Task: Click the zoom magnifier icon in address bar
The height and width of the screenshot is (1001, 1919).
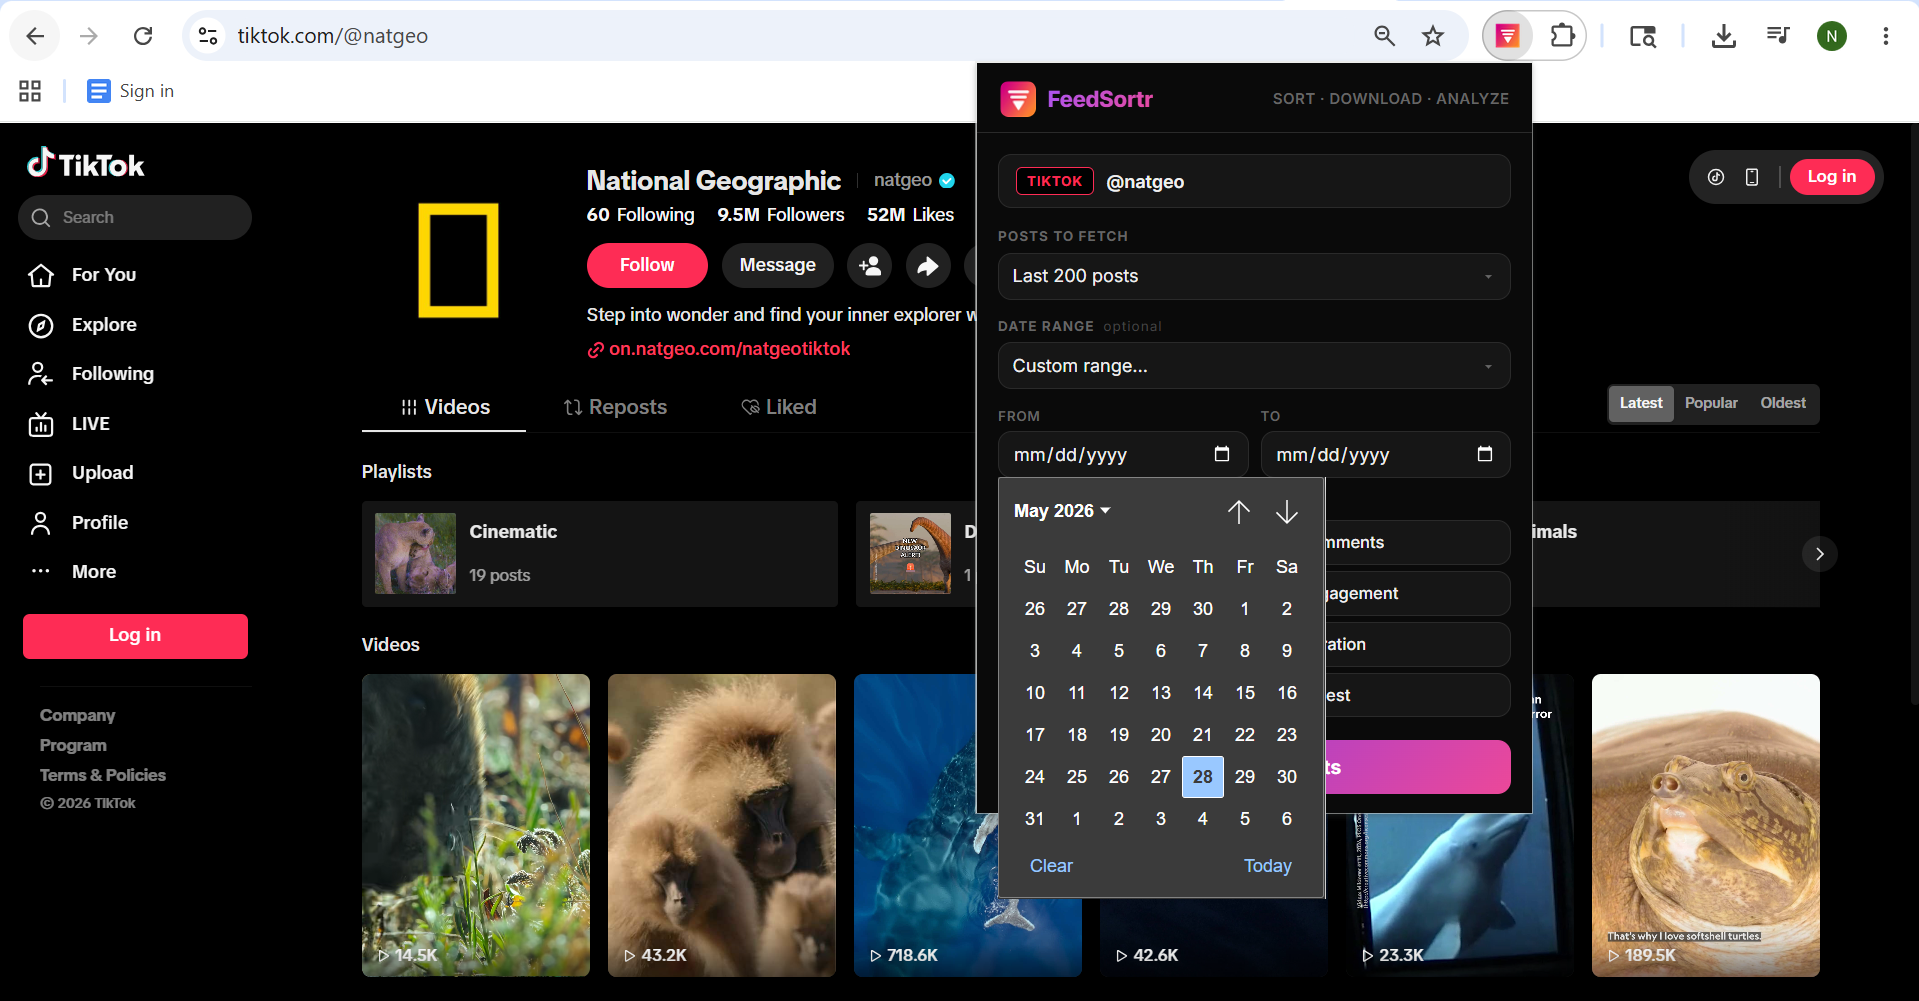Action: click(x=1384, y=36)
